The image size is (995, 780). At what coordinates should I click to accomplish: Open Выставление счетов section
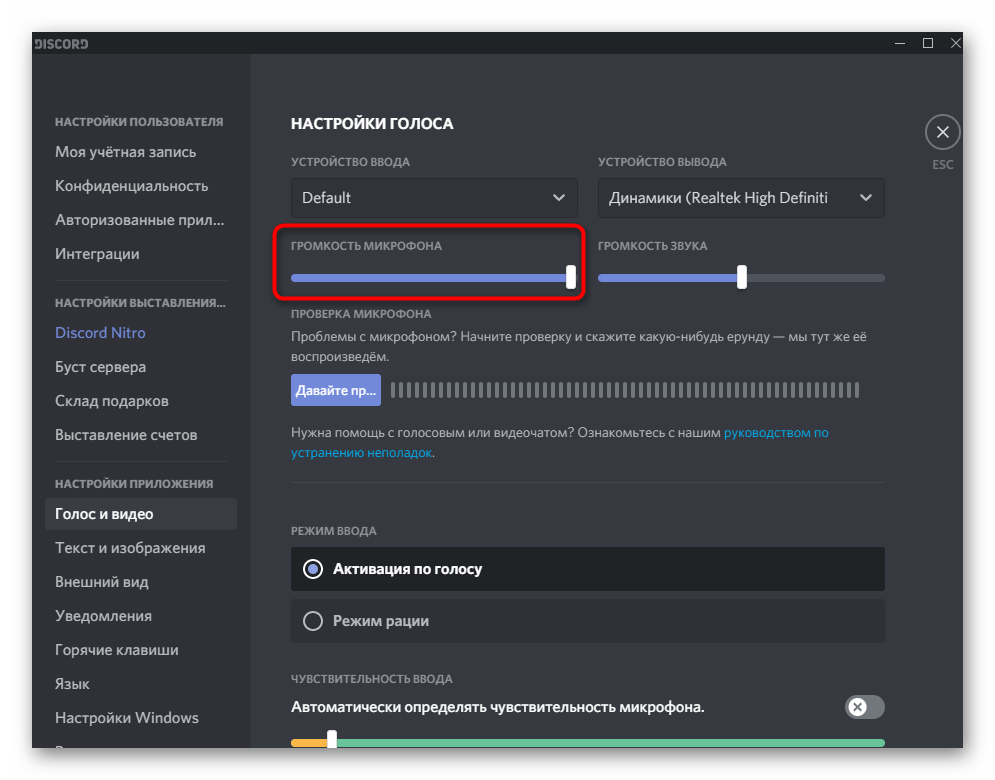click(126, 435)
